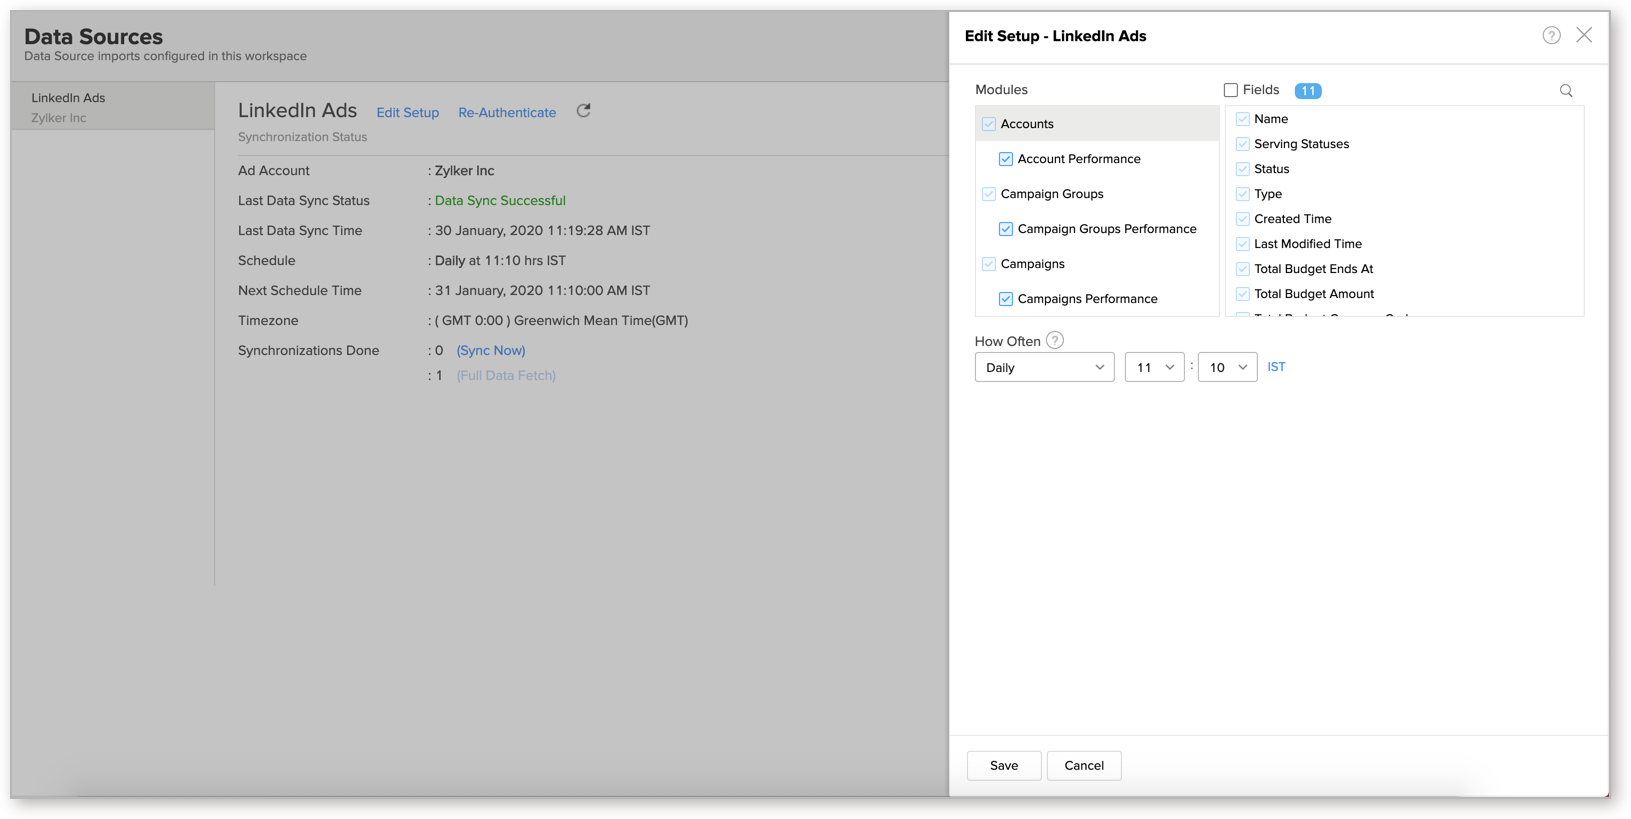The image size is (1631, 819).
Task: Toggle the Fields select-all checkbox
Action: (1231, 90)
